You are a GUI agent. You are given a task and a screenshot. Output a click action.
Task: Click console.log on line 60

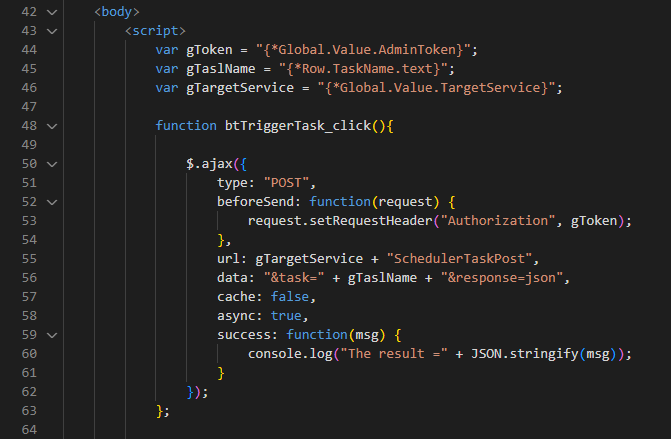point(290,353)
